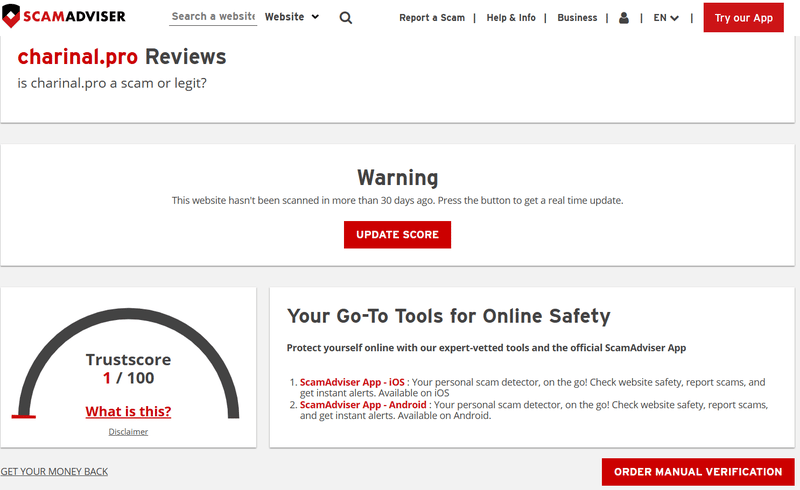Screen dimensions: 800x490
Task: Click the search magnifier icon
Action: pyautogui.click(x=345, y=18)
